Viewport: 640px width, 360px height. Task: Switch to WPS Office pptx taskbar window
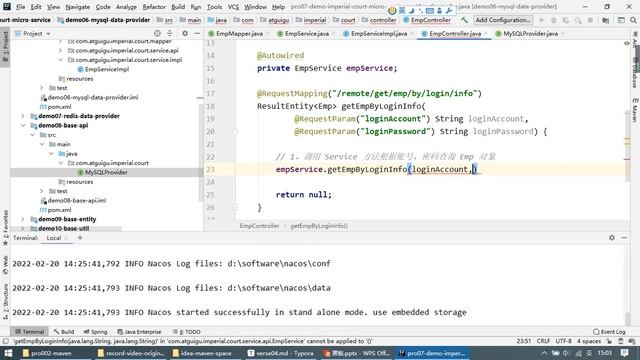pos(356,353)
